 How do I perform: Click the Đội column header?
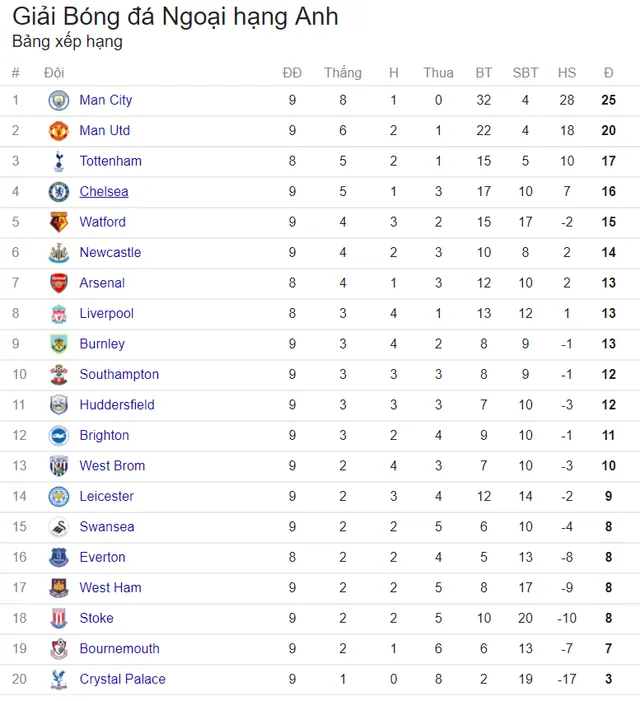pos(54,72)
